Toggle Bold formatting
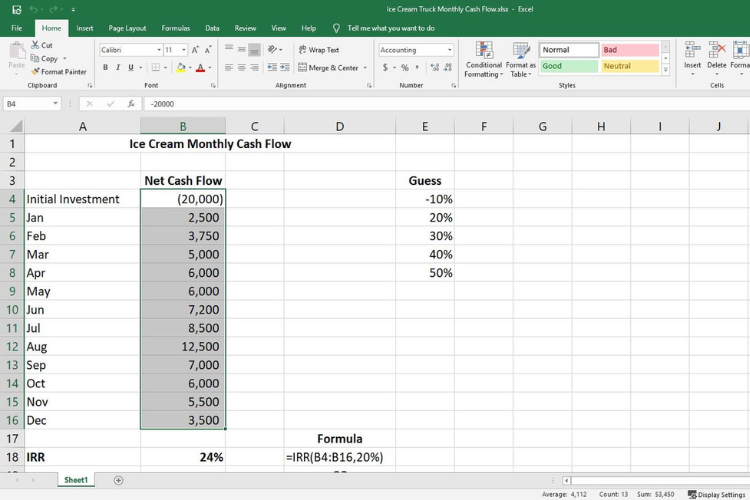The image size is (750, 500). click(104, 68)
